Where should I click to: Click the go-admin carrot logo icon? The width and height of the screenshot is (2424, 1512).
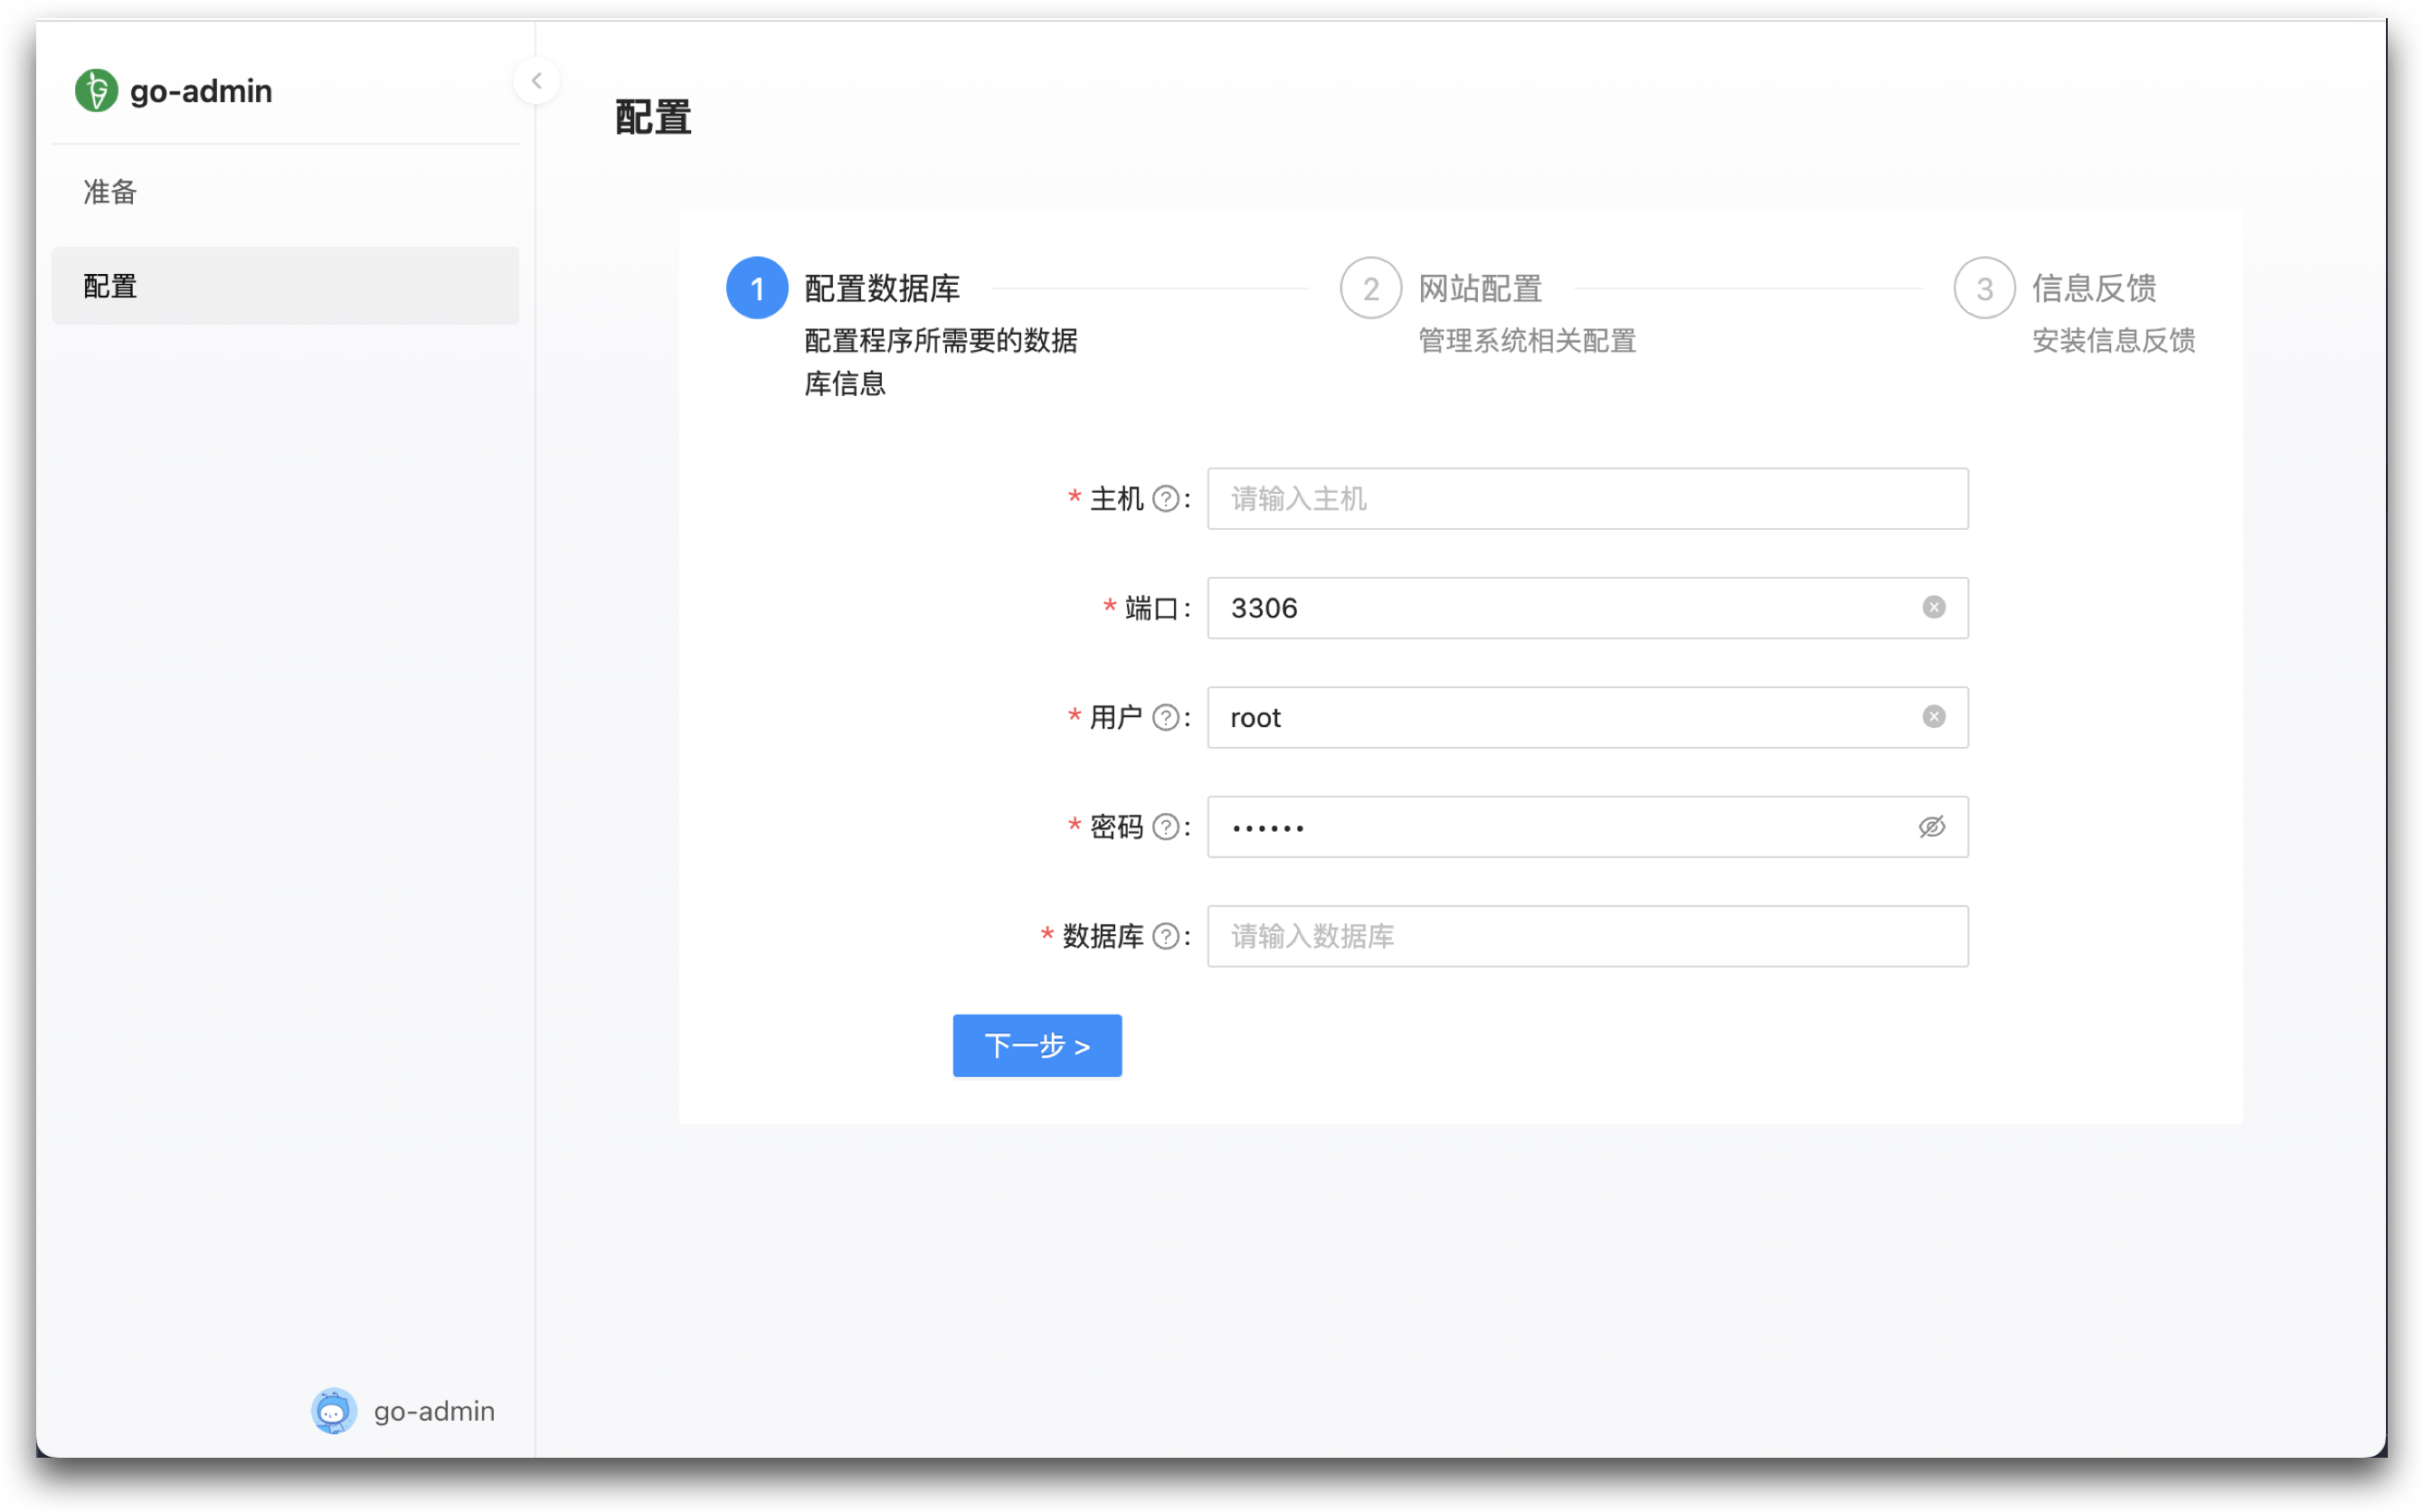pyautogui.click(x=96, y=91)
